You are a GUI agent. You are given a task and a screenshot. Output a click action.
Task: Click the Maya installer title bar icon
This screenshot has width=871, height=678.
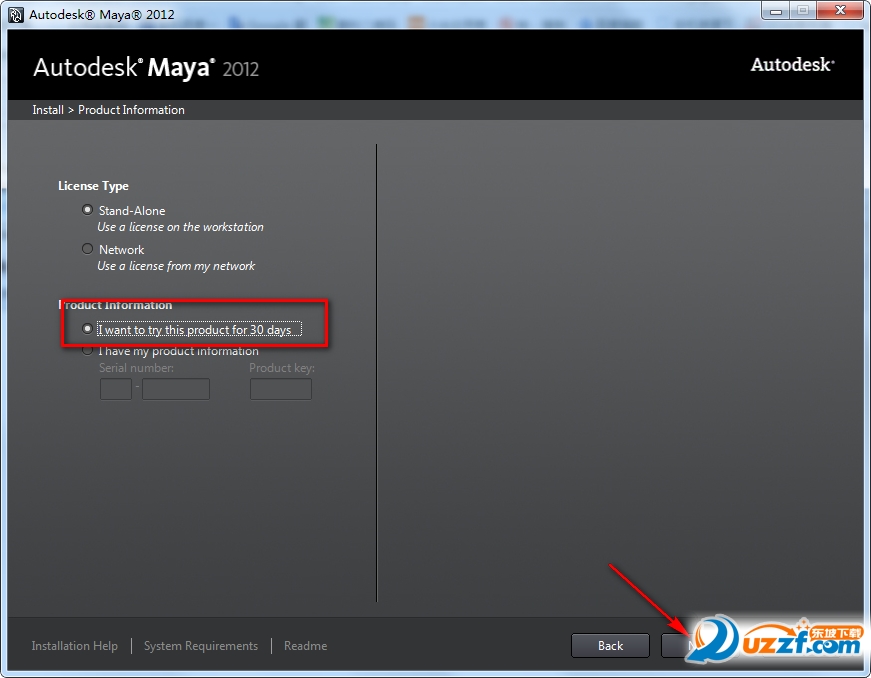pos(16,14)
